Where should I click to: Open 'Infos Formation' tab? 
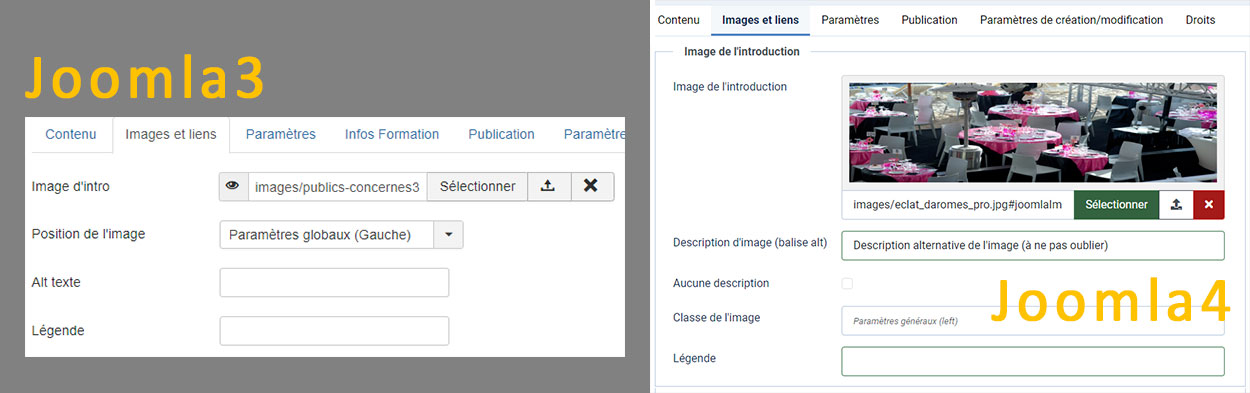(x=392, y=134)
